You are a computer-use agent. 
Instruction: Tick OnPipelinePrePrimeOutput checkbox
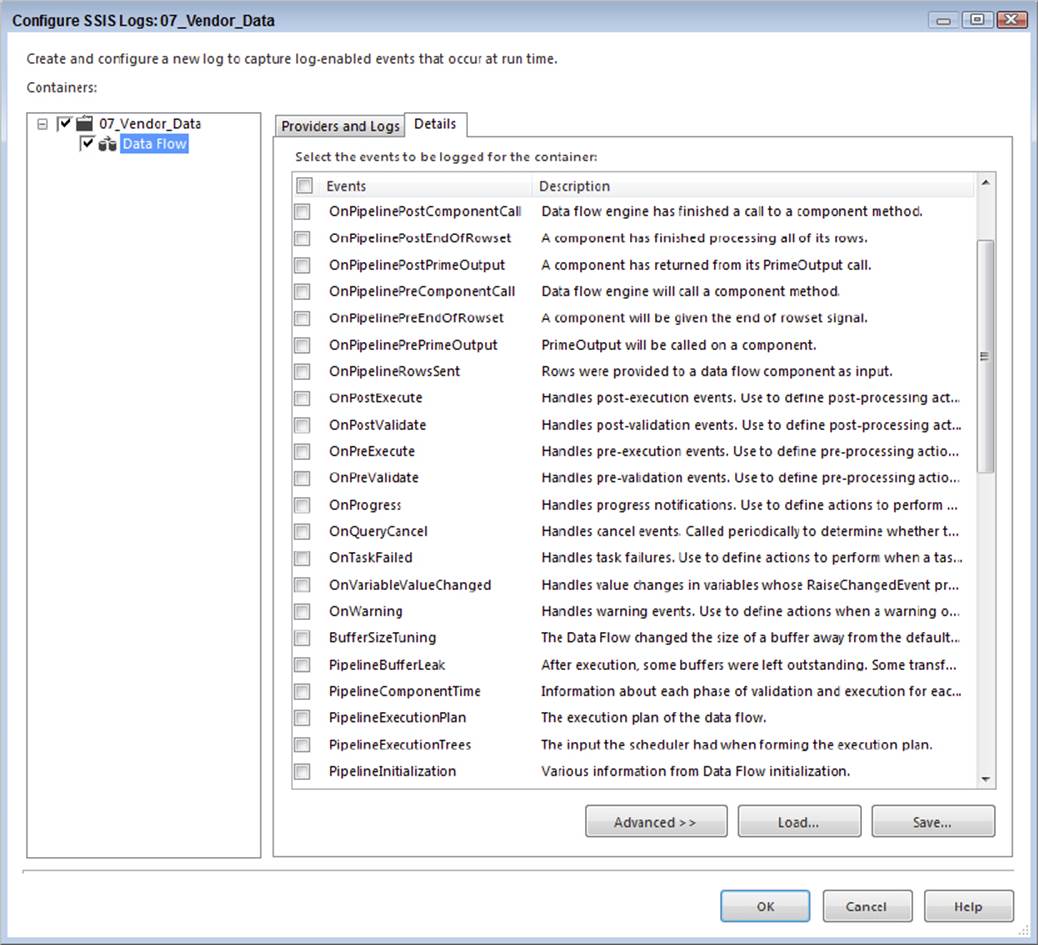303,345
